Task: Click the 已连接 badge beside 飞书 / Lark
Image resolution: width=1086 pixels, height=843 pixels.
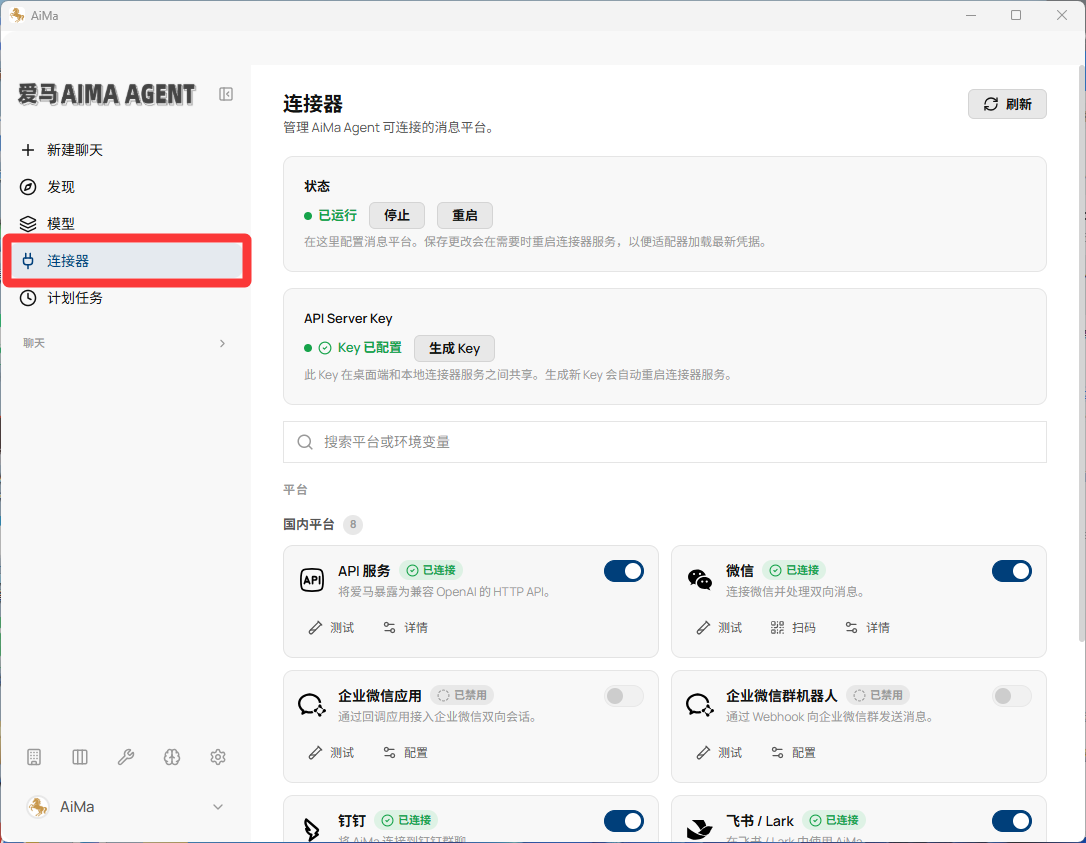Action: [x=834, y=820]
